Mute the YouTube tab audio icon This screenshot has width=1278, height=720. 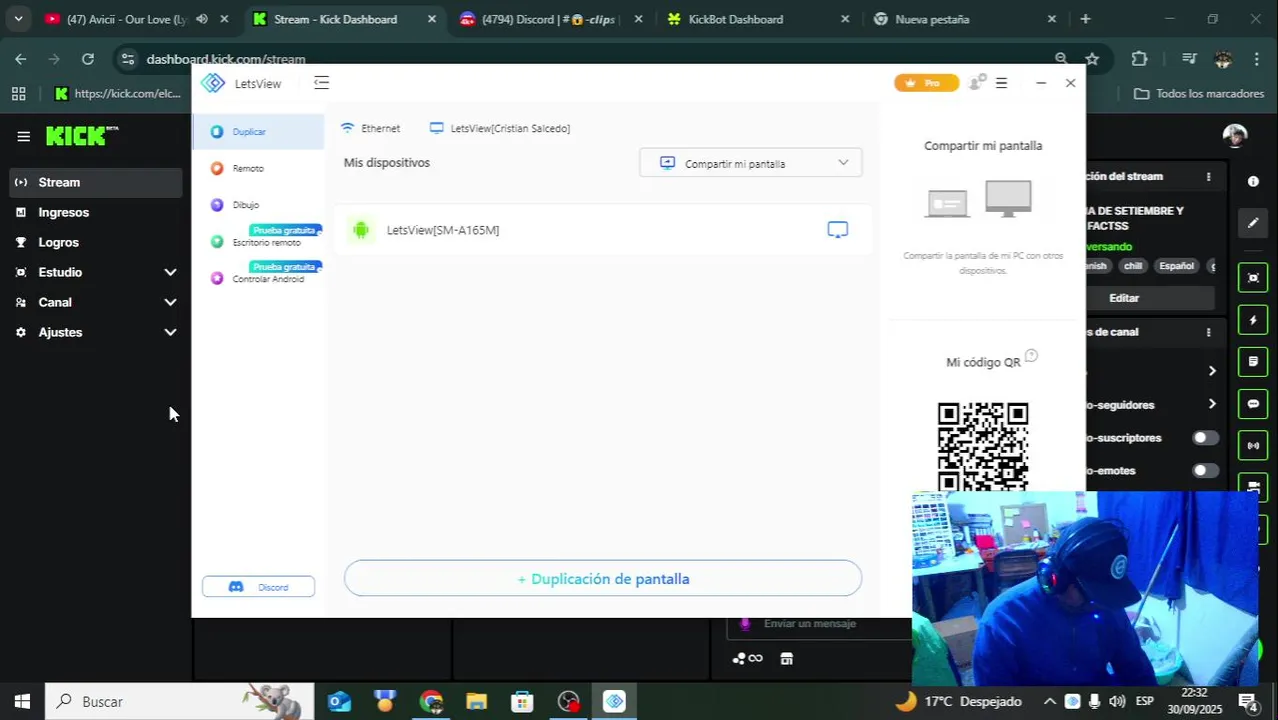[x=202, y=19]
